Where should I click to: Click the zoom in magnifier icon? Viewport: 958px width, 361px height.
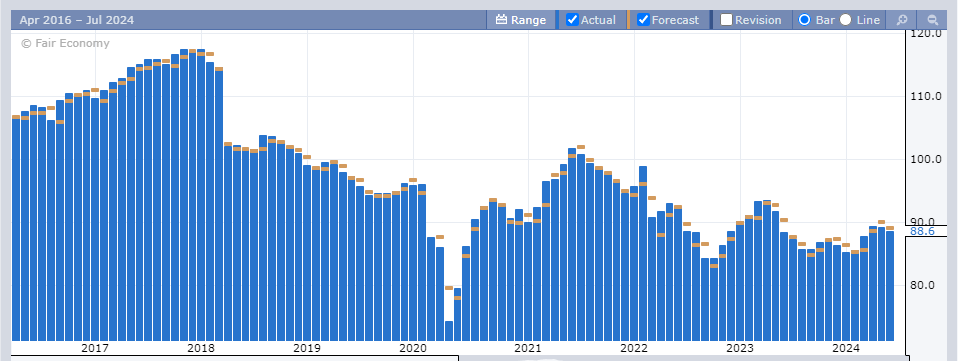click(902, 20)
